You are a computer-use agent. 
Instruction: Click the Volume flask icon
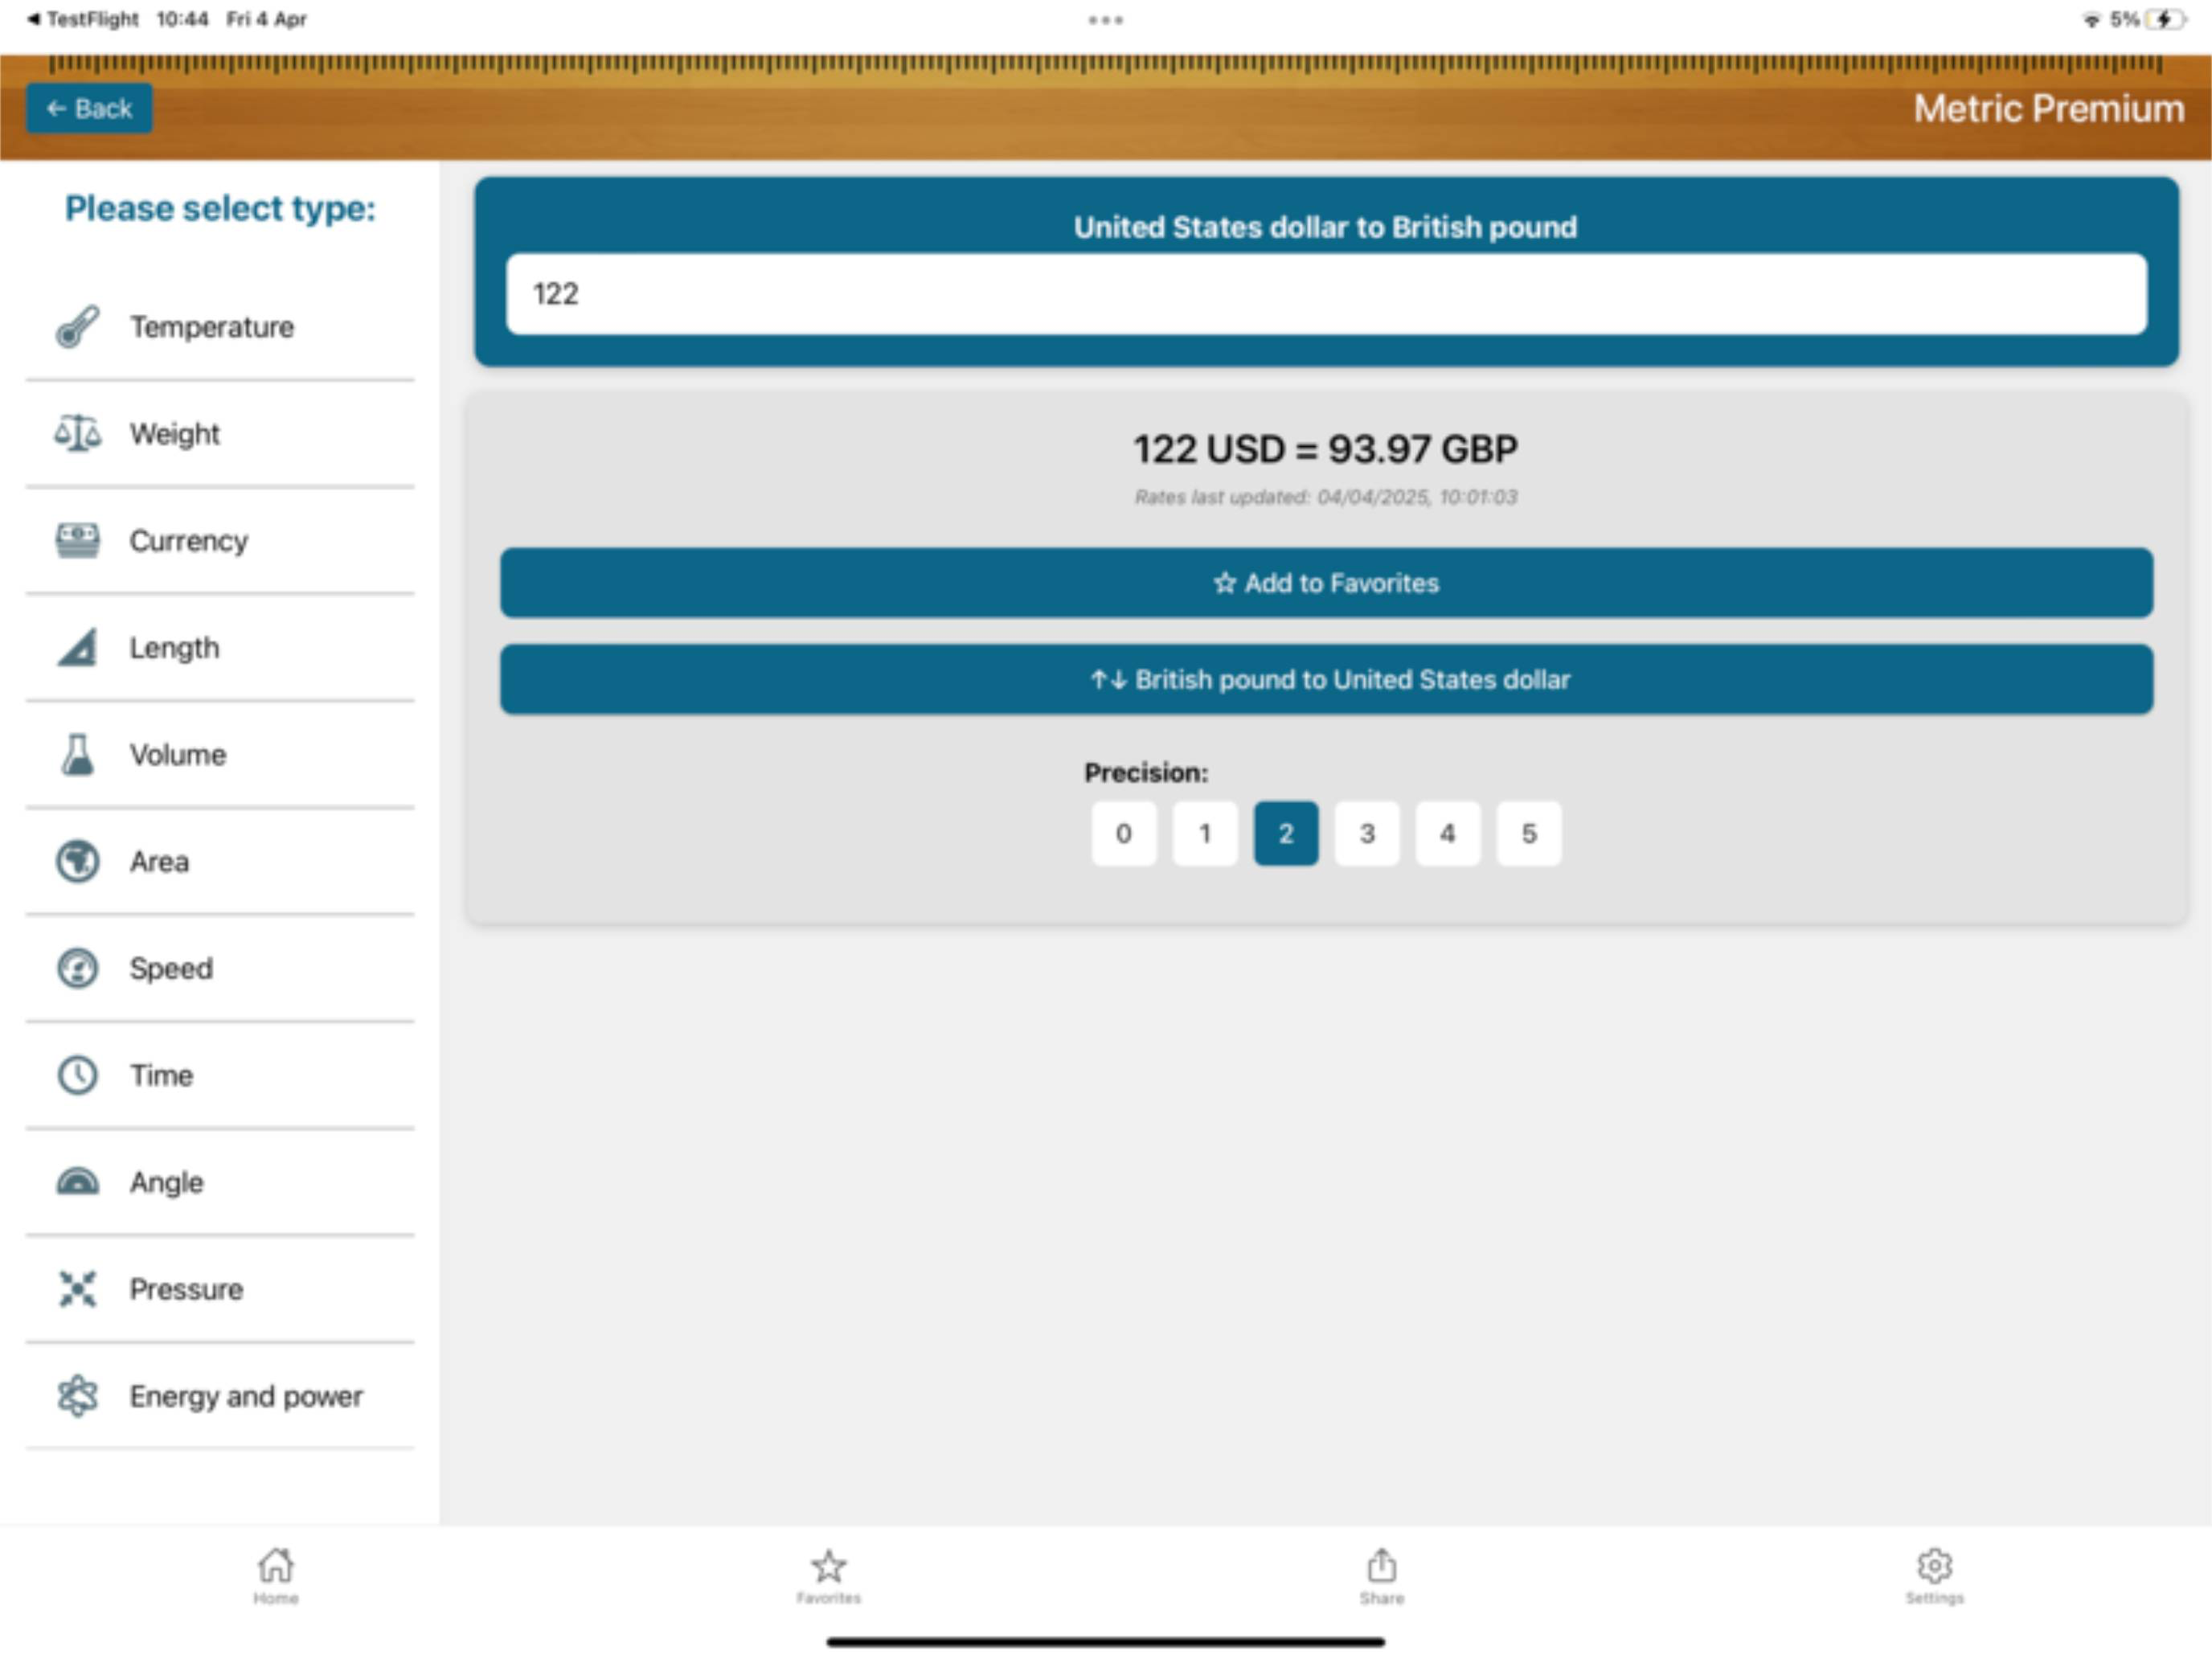click(77, 755)
